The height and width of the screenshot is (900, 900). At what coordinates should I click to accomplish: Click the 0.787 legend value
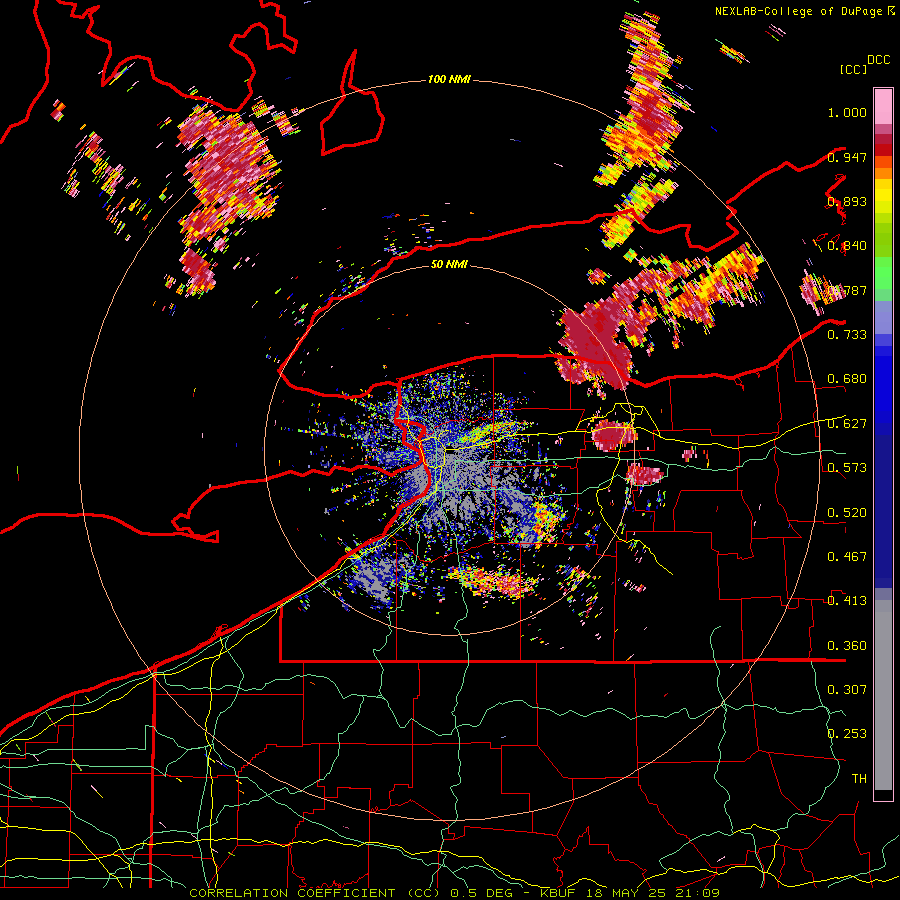[847, 290]
